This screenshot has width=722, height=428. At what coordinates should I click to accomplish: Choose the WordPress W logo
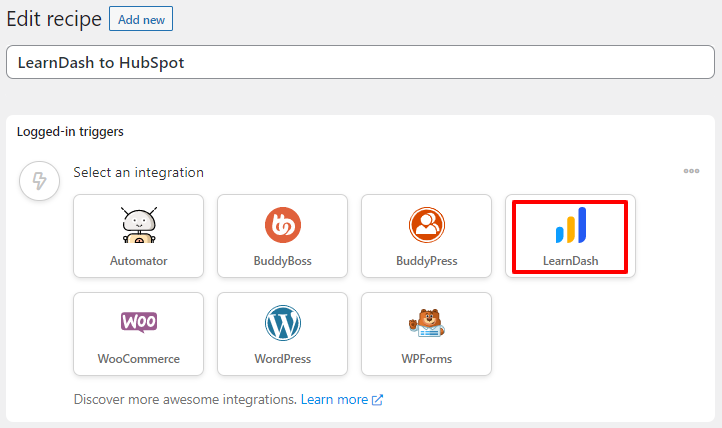(283, 323)
